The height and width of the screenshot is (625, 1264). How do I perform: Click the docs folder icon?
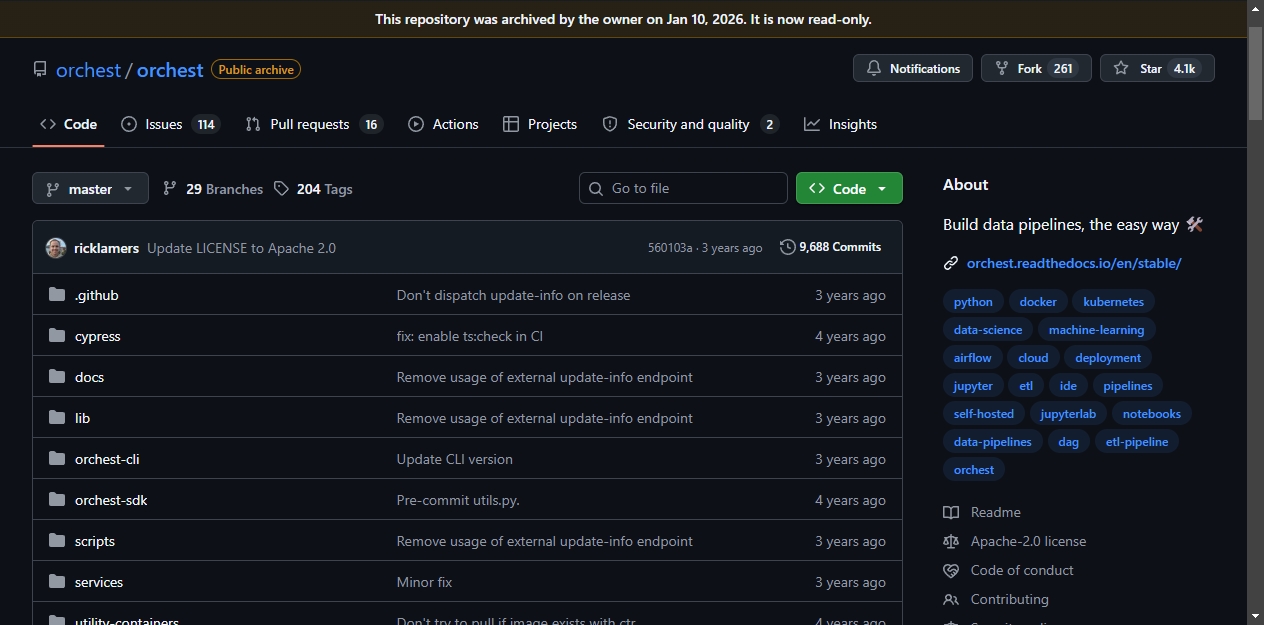(x=57, y=377)
